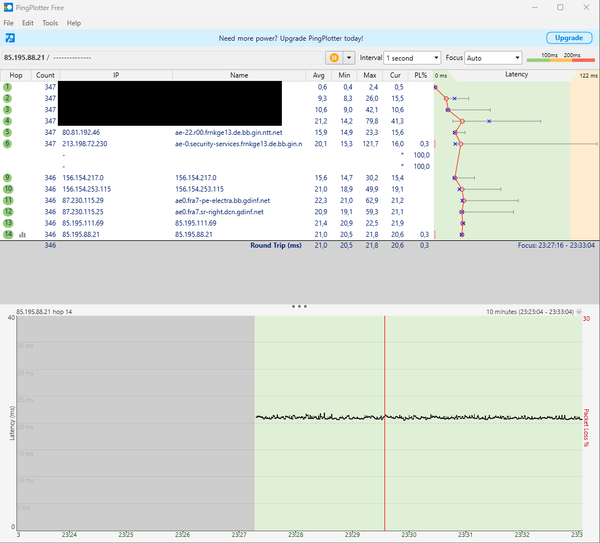Screen dimensions: 600x543
Task: Click the PL% column header
Action: point(421,75)
